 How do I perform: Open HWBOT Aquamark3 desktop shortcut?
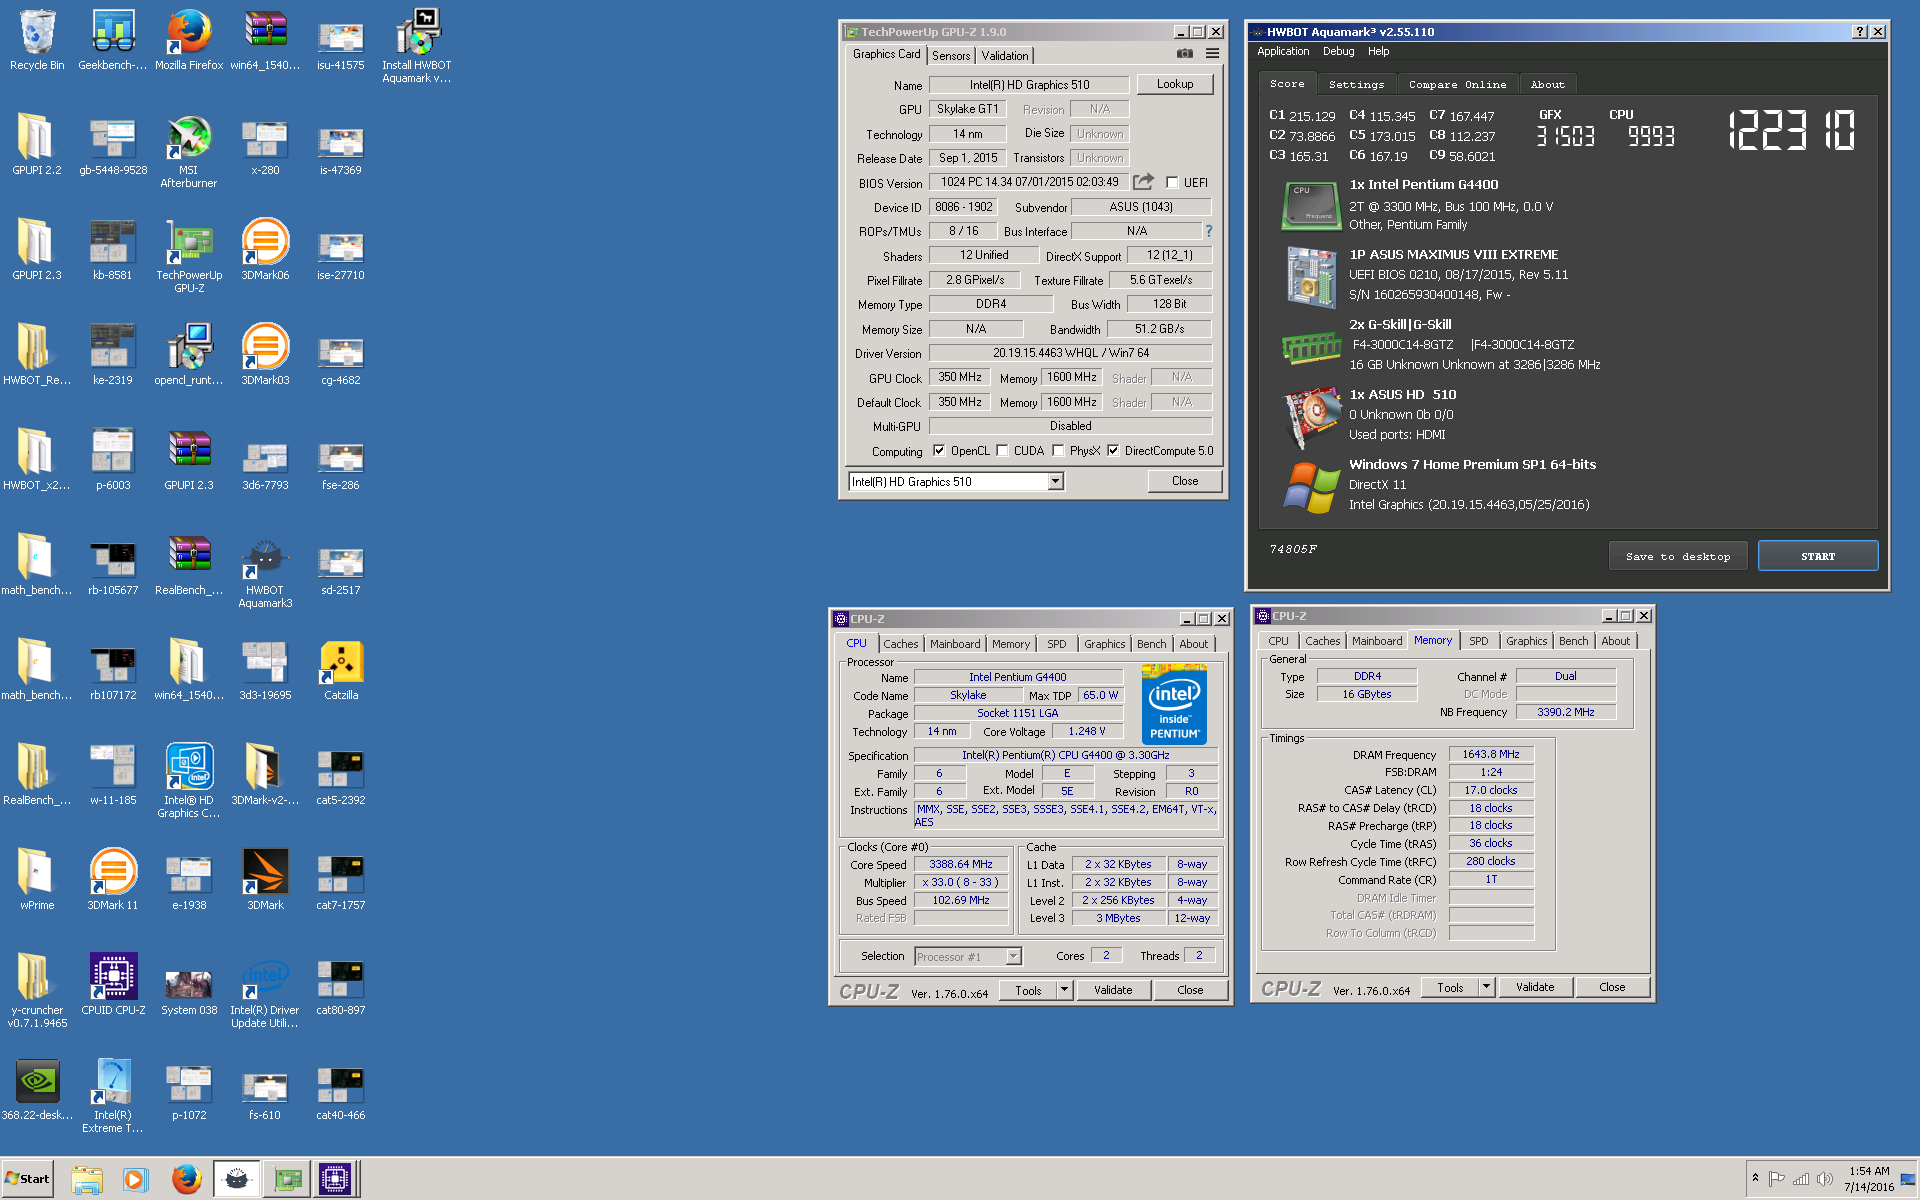pyautogui.click(x=265, y=573)
